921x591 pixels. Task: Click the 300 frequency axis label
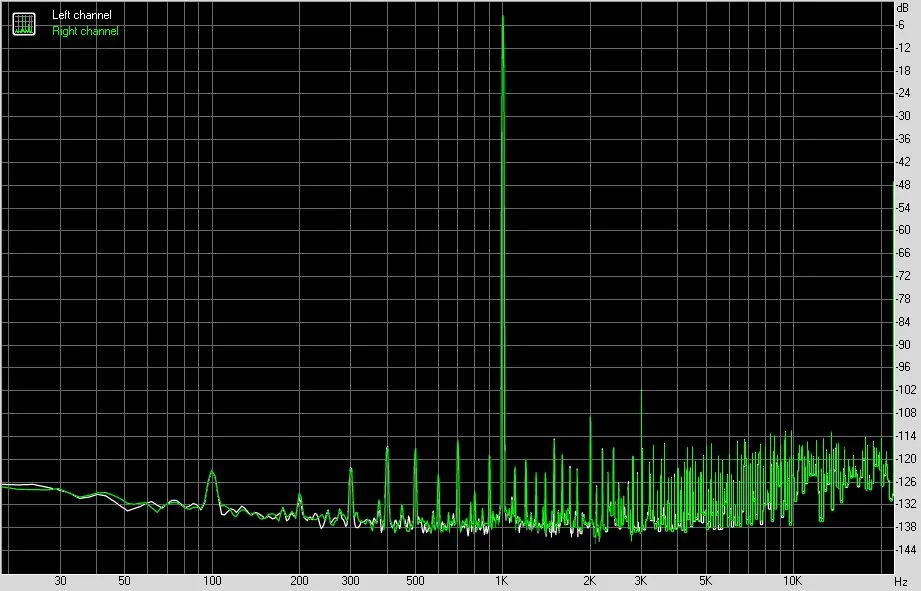(350, 581)
